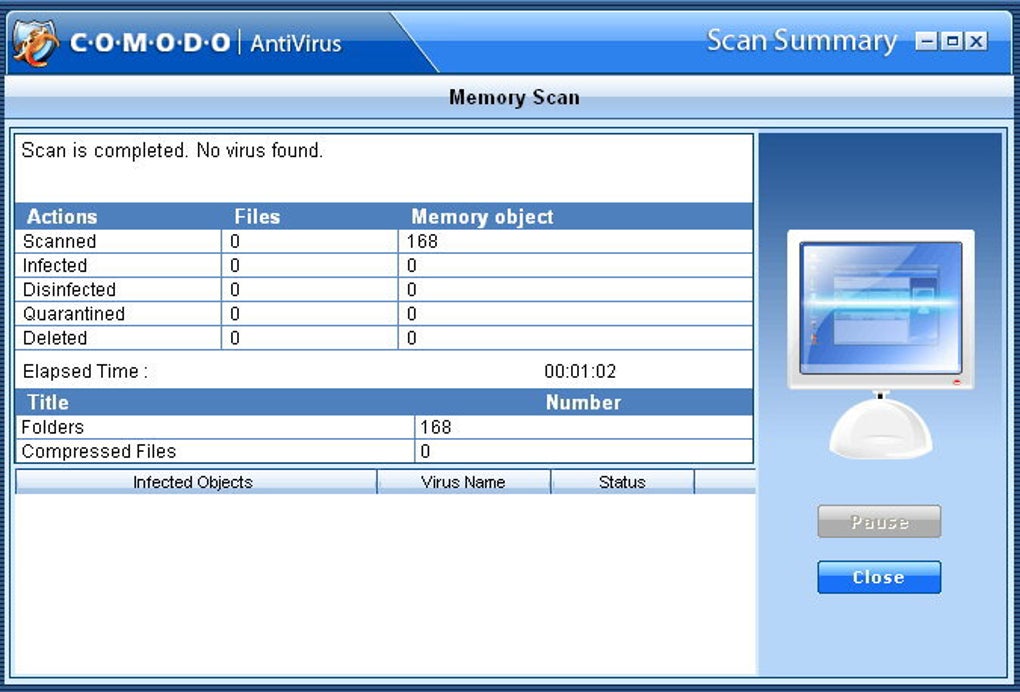Click the greyed-out Pause button
This screenshot has width=1020, height=692.
(879, 522)
